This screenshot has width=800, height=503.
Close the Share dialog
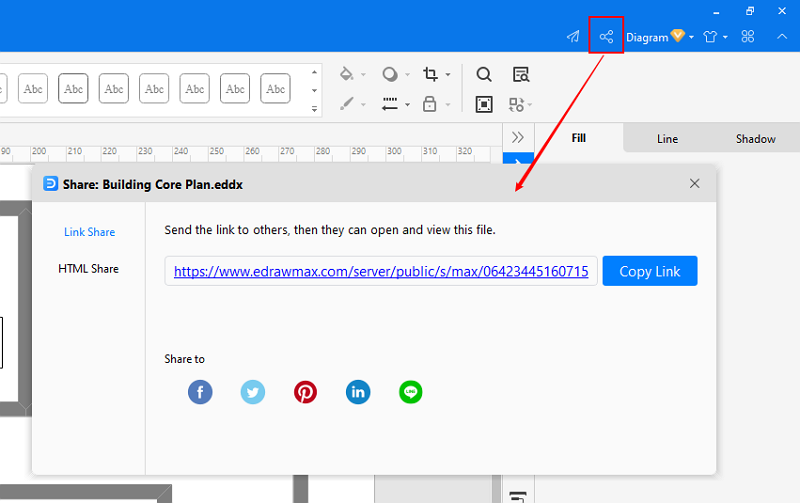tap(694, 184)
